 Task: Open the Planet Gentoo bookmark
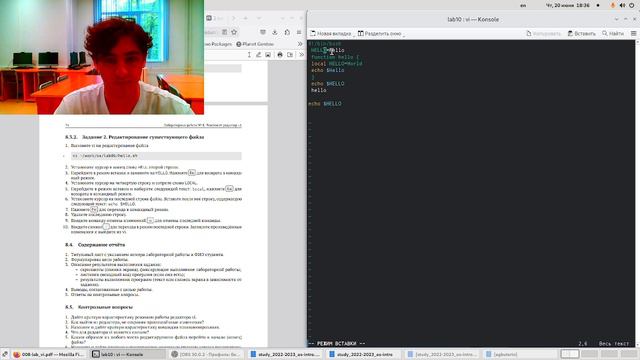pos(255,44)
